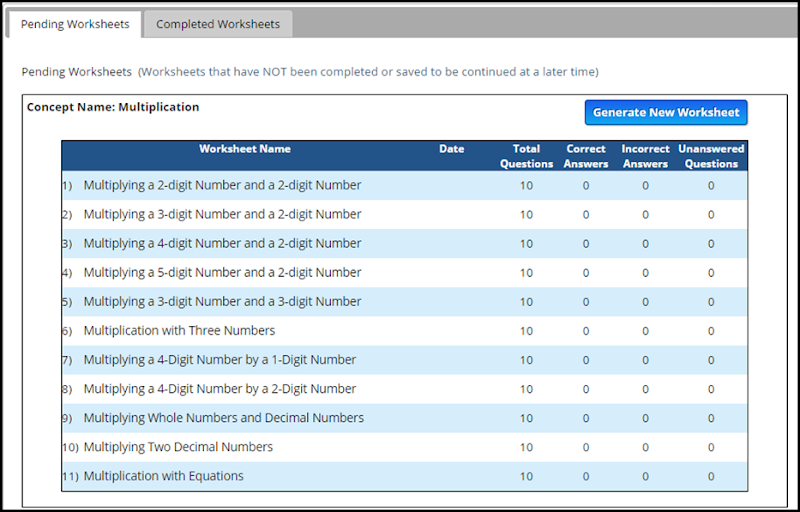Screen dimensions: 800x512
Task: Click unanswered value for 2-digit and 2-digit row
Action: pyautogui.click(x=711, y=186)
